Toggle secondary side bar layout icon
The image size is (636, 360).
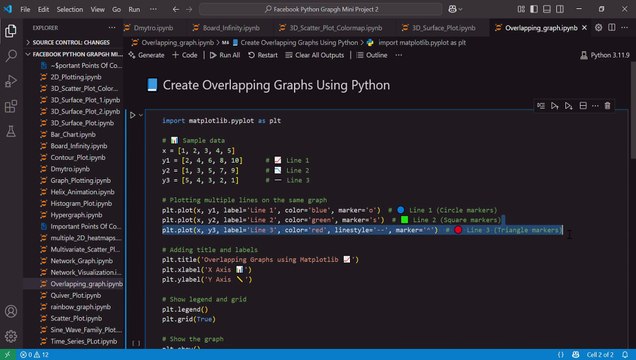(560, 9)
